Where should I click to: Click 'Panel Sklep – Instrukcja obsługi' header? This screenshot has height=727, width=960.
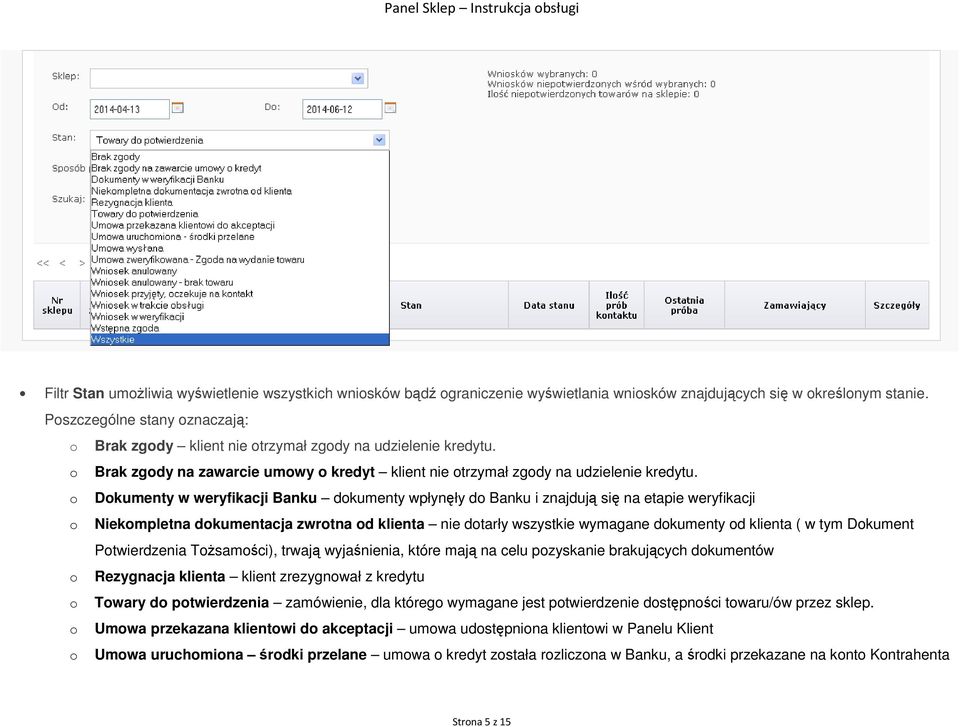481,8
